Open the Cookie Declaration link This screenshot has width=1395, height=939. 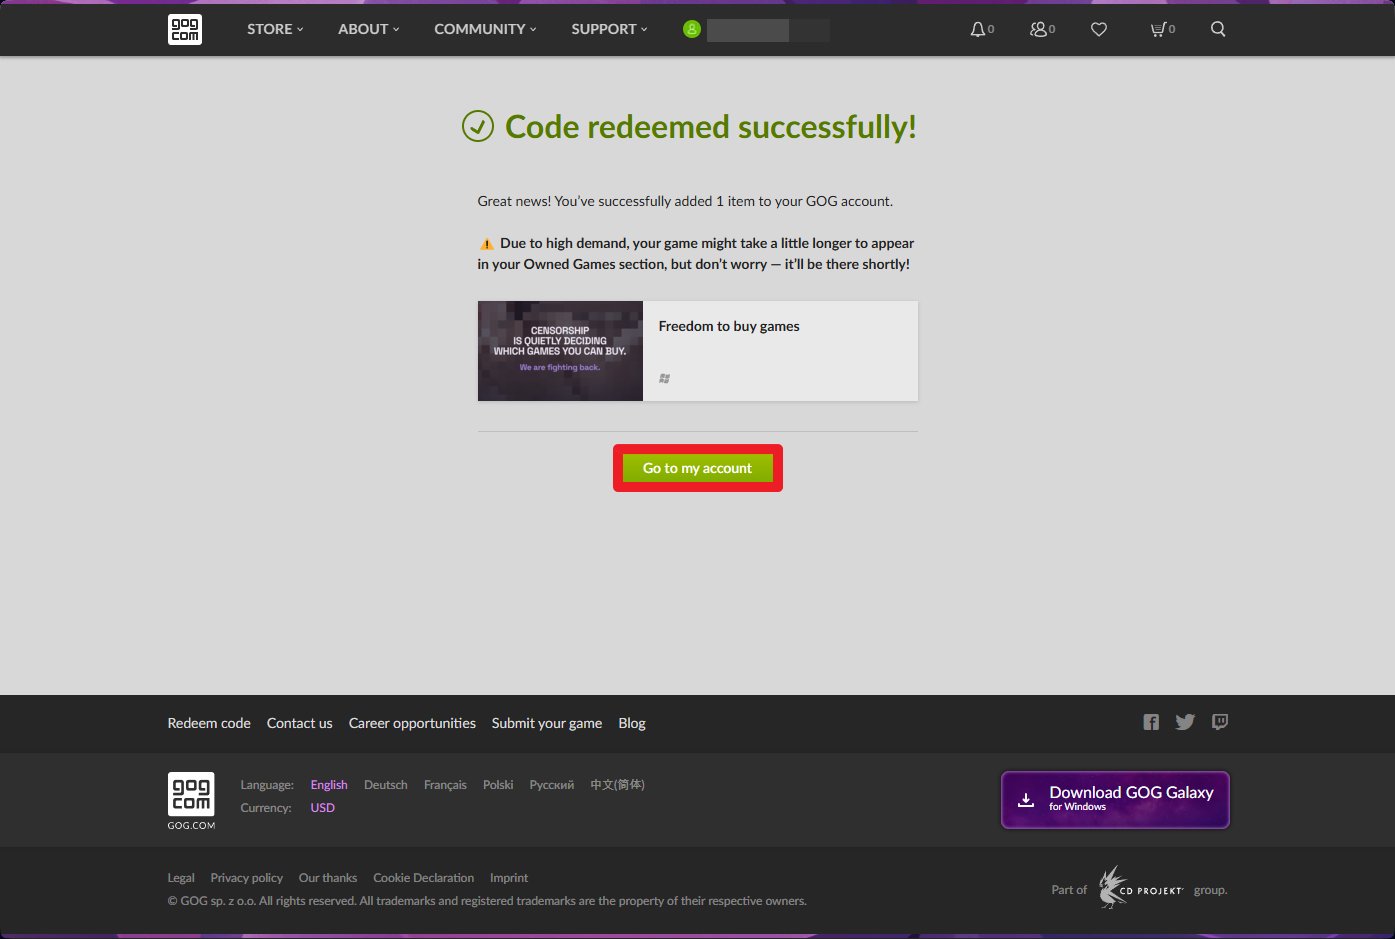pos(424,878)
